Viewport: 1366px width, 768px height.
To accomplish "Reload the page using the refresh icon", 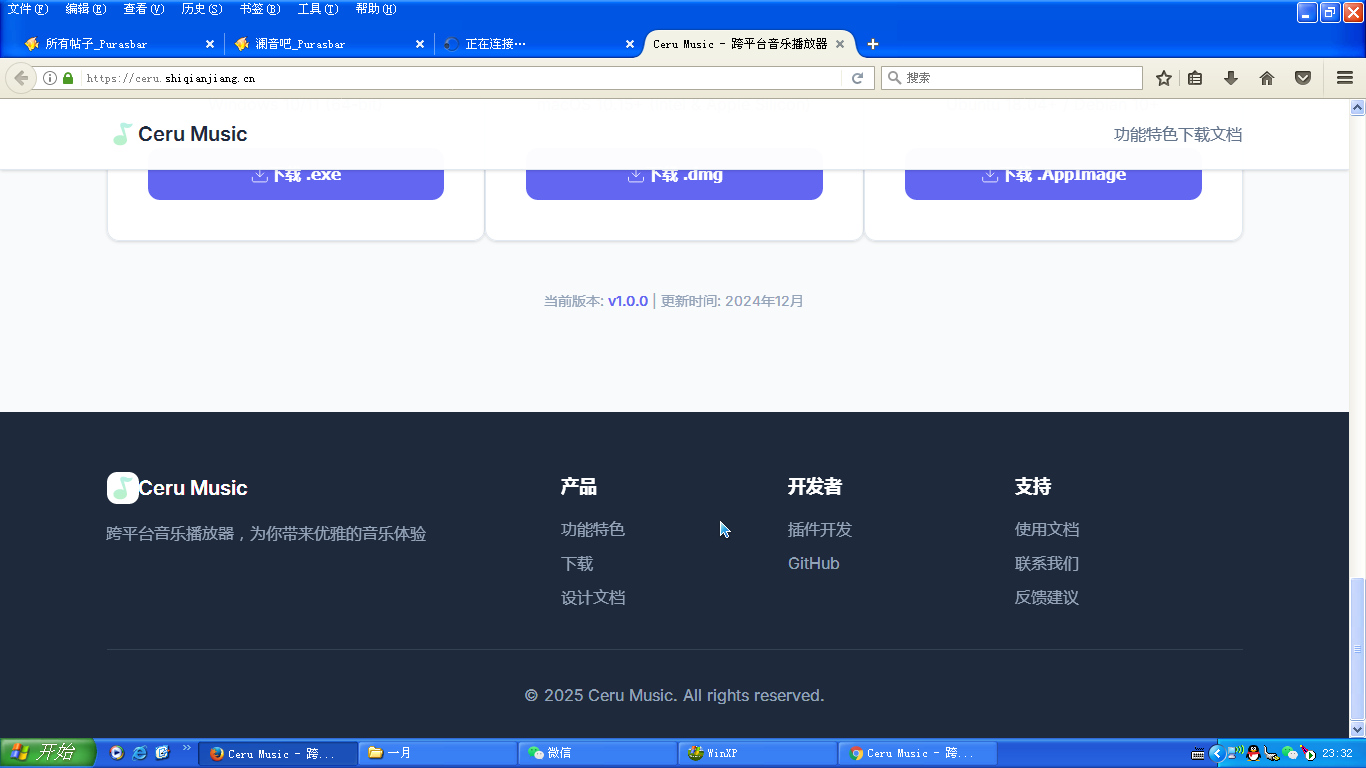I will click(x=857, y=78).
